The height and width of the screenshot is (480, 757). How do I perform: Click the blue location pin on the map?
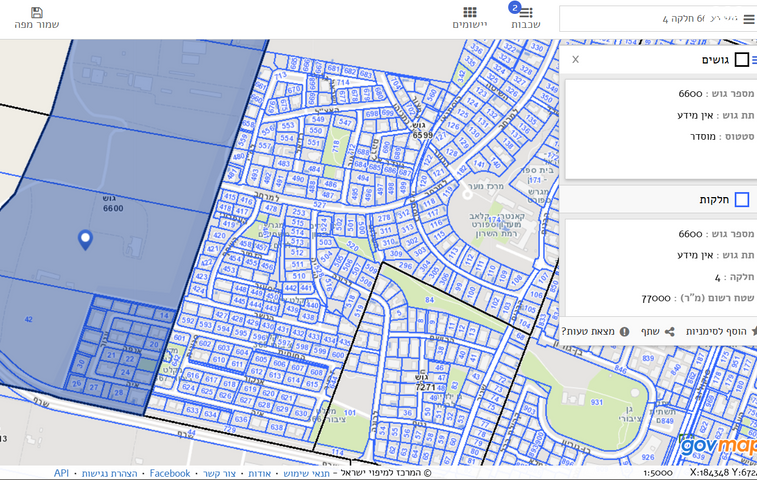[x=85, y=239]
